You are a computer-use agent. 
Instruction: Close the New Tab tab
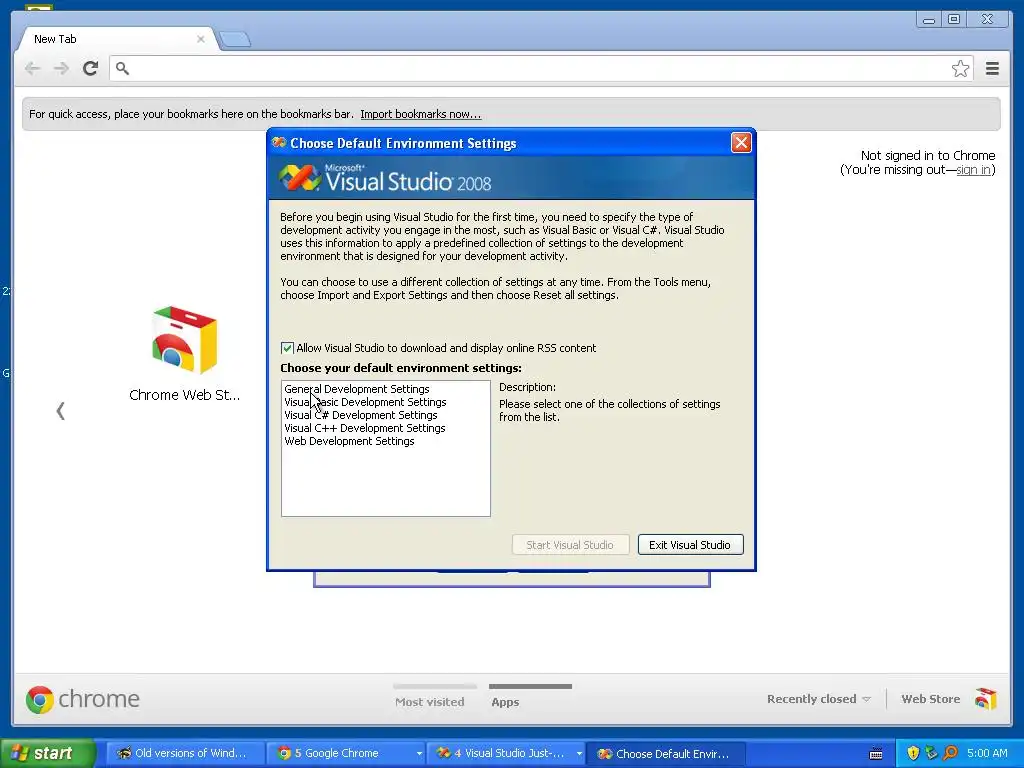200,39
